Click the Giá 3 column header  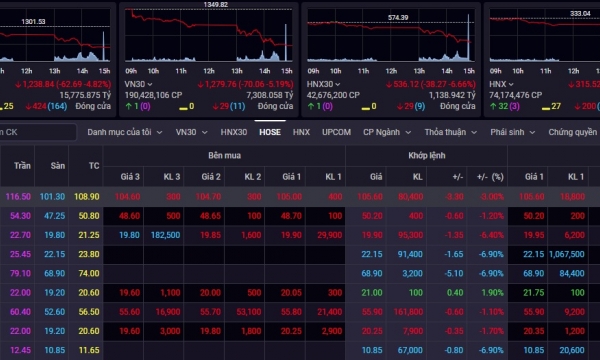[130, 177]
